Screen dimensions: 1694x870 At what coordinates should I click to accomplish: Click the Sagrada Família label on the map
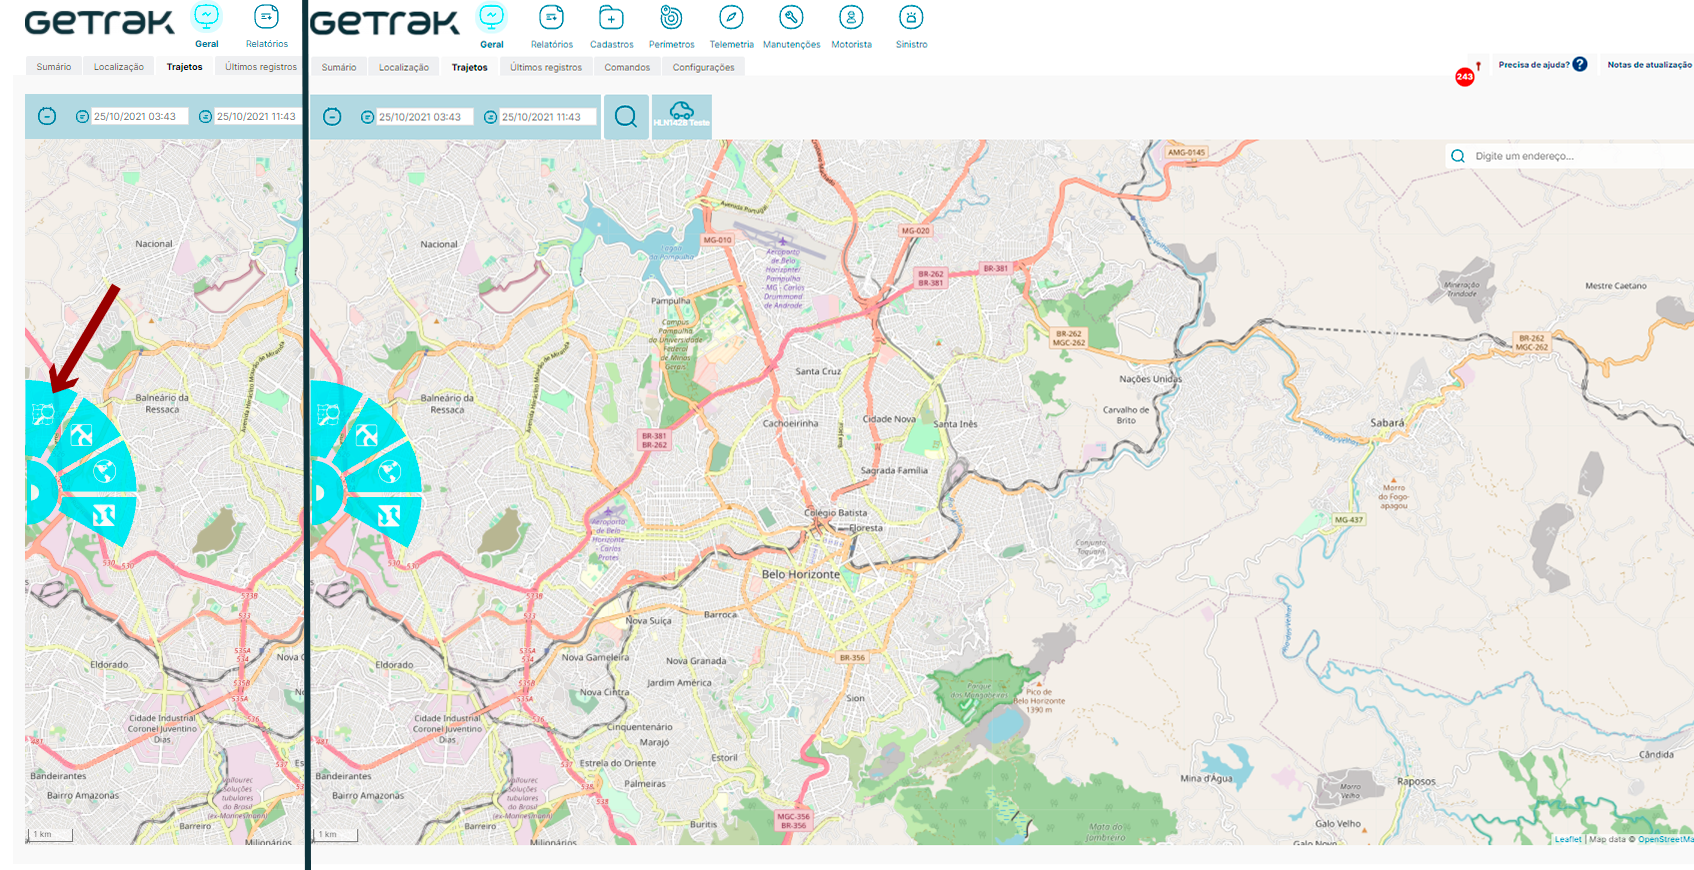[895, 470]
